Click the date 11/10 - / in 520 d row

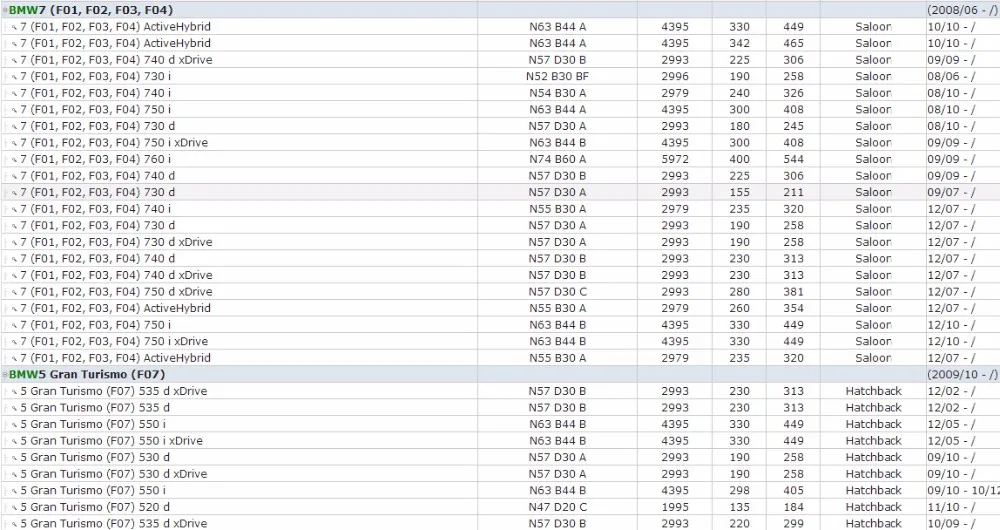tap(952, 507)
